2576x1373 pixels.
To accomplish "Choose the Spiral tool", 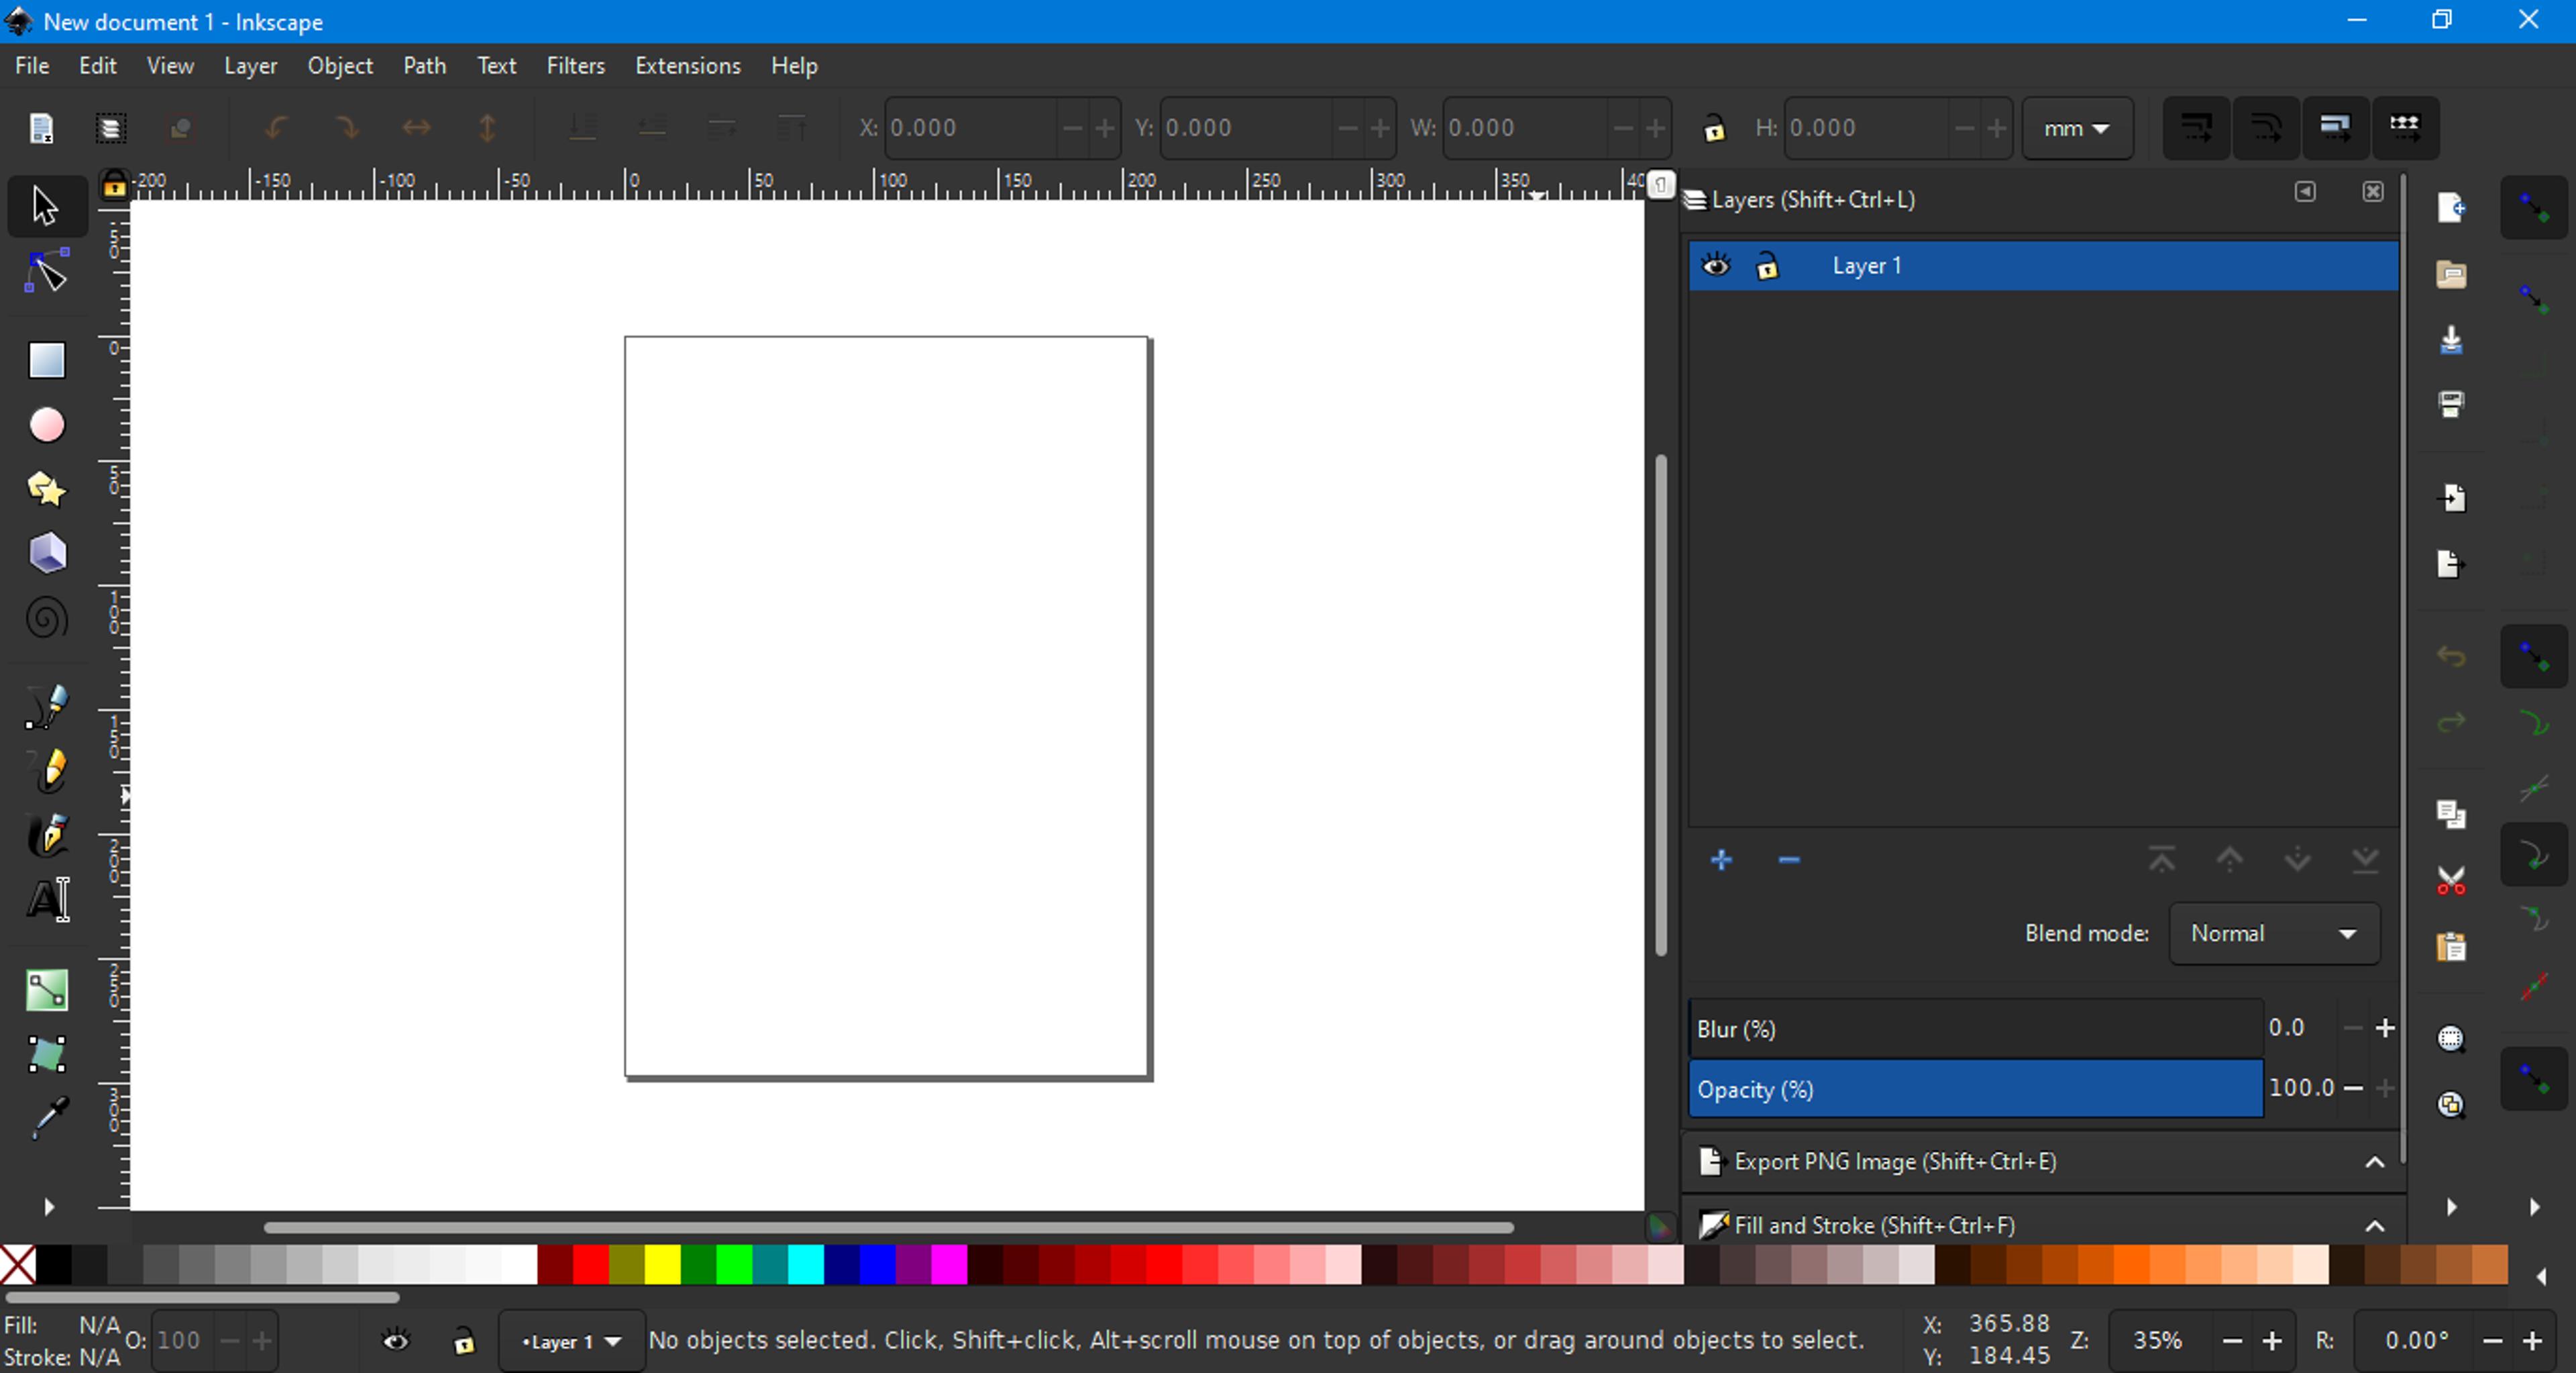I will click(46, 618).
